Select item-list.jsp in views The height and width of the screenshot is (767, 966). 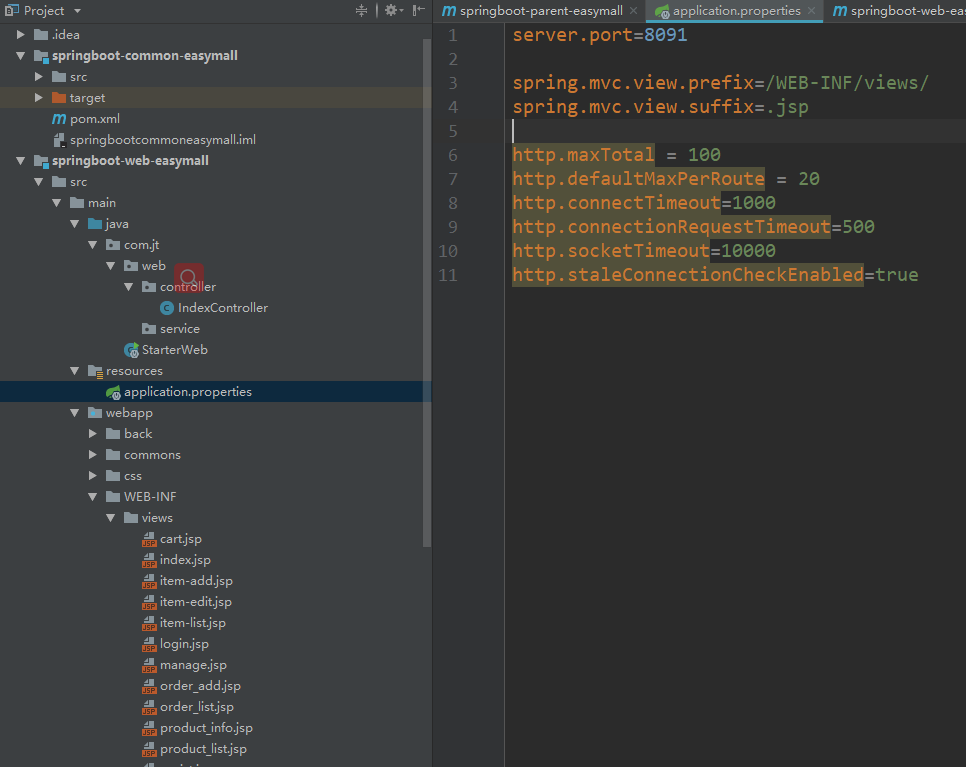(193, 623)
